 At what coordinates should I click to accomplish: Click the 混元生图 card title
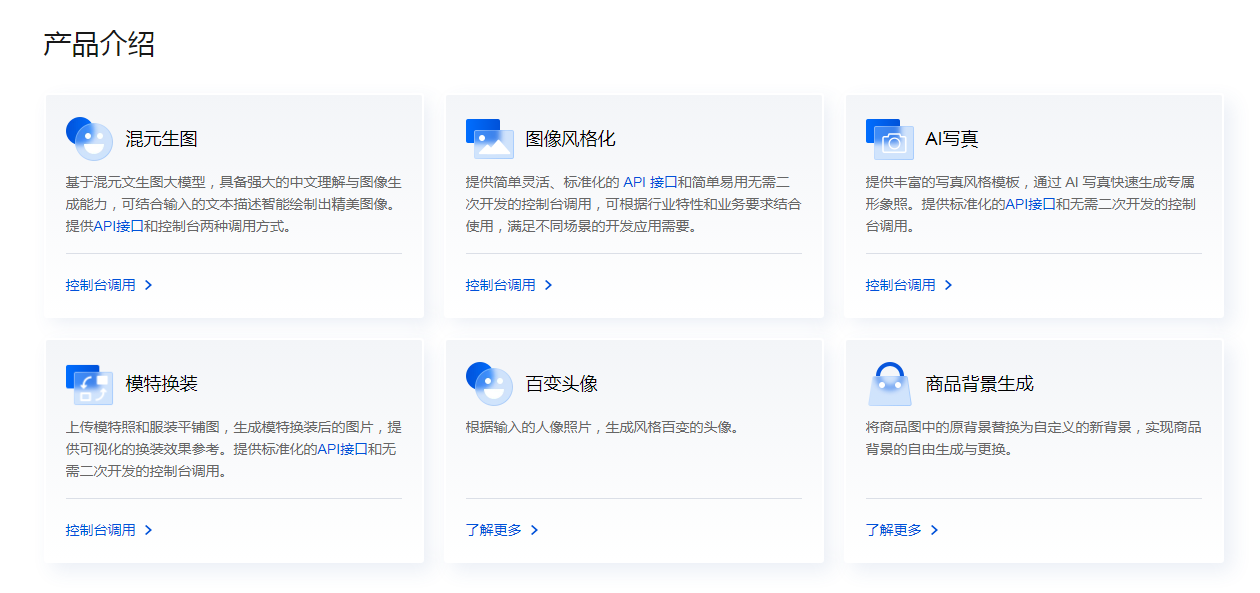pyautogui.click(x=159, y=138)
